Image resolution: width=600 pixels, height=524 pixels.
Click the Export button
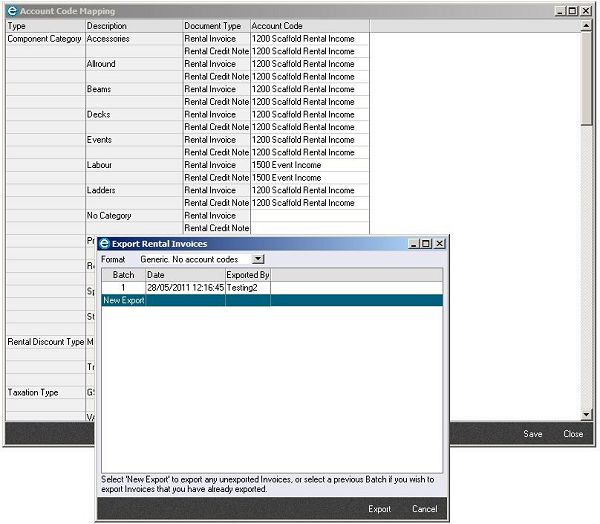379,509
